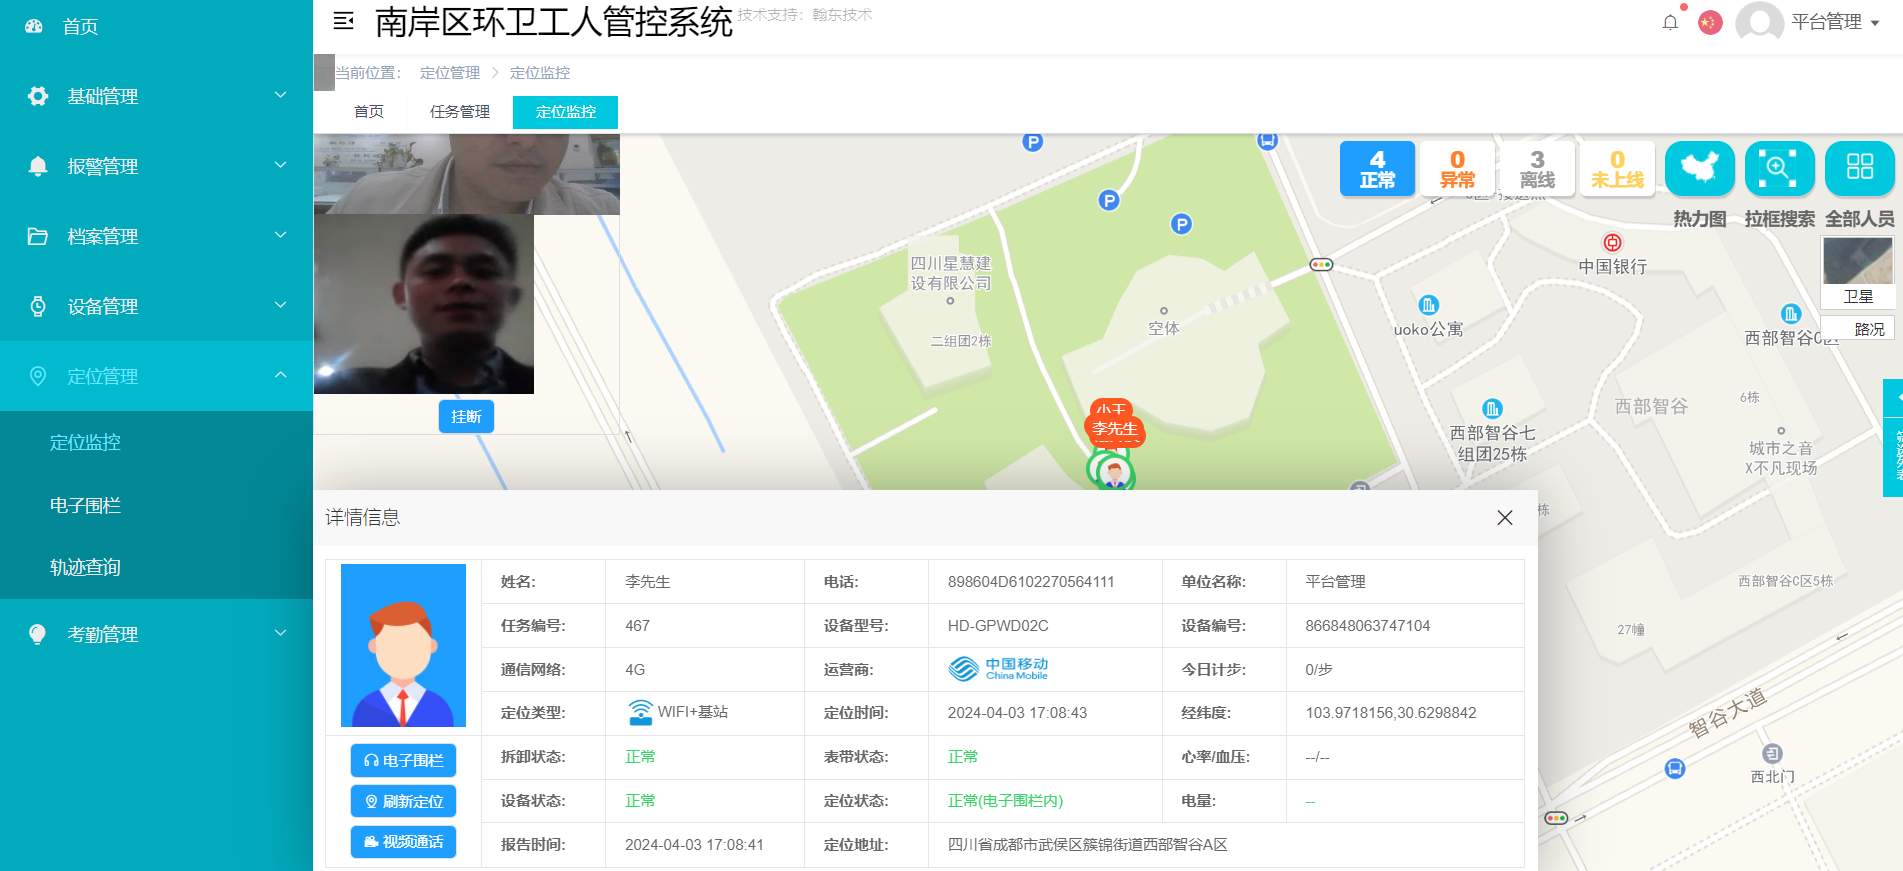Click the bulb icon for 考勤管理

click(x=38, y=634)
